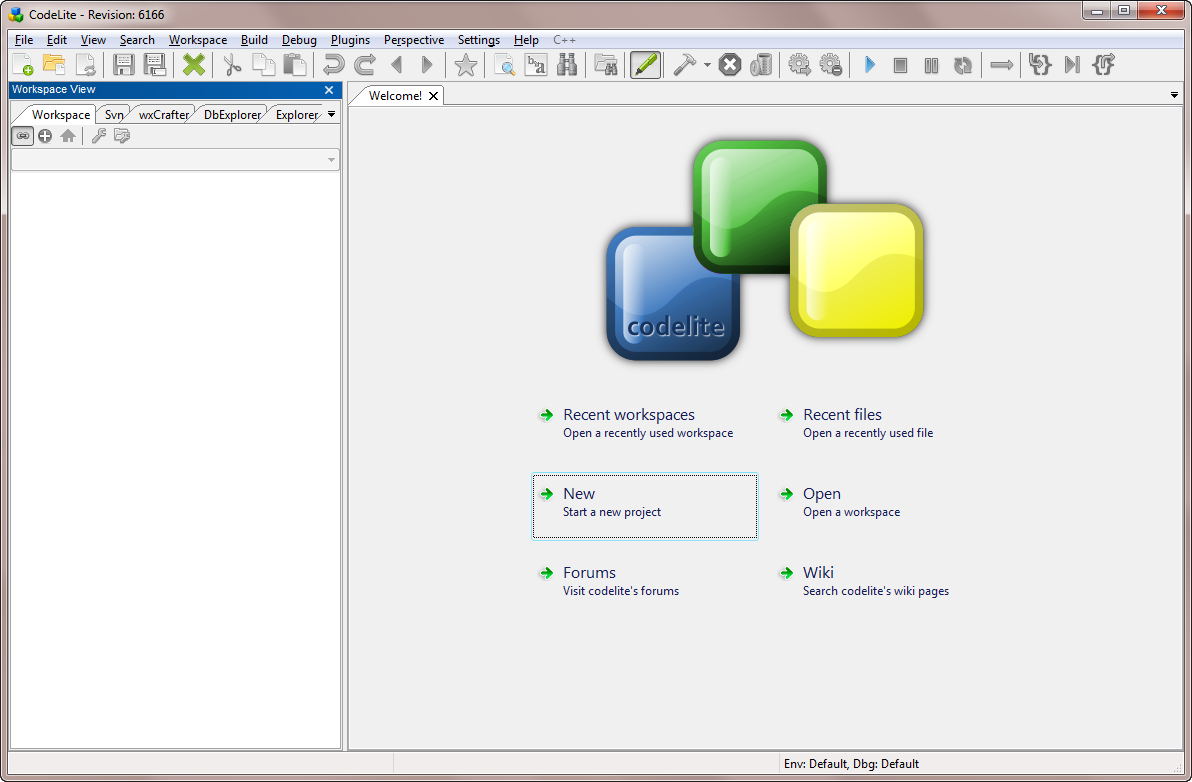Viewport: 1192px width, 782px height.
Task: Redo the last undone action
Action: click(365, 65)
